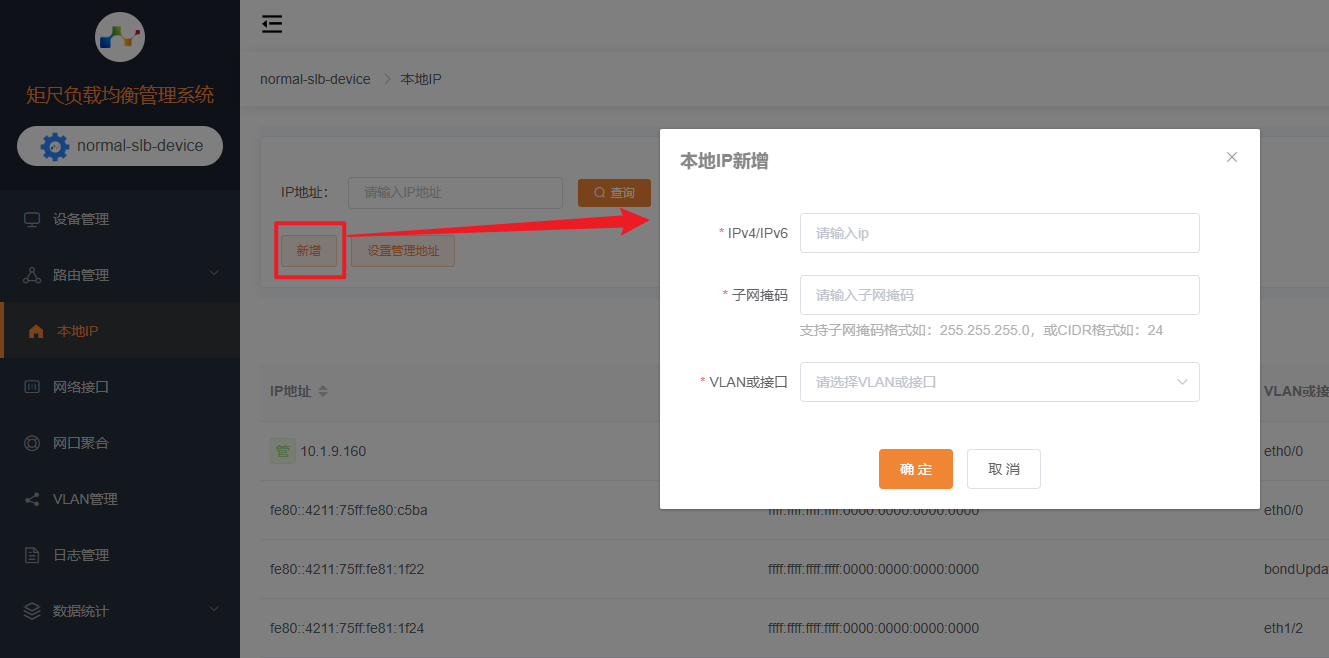Select 本地IP in the sidebar menu
The image size is (1329, 658).
77,331
